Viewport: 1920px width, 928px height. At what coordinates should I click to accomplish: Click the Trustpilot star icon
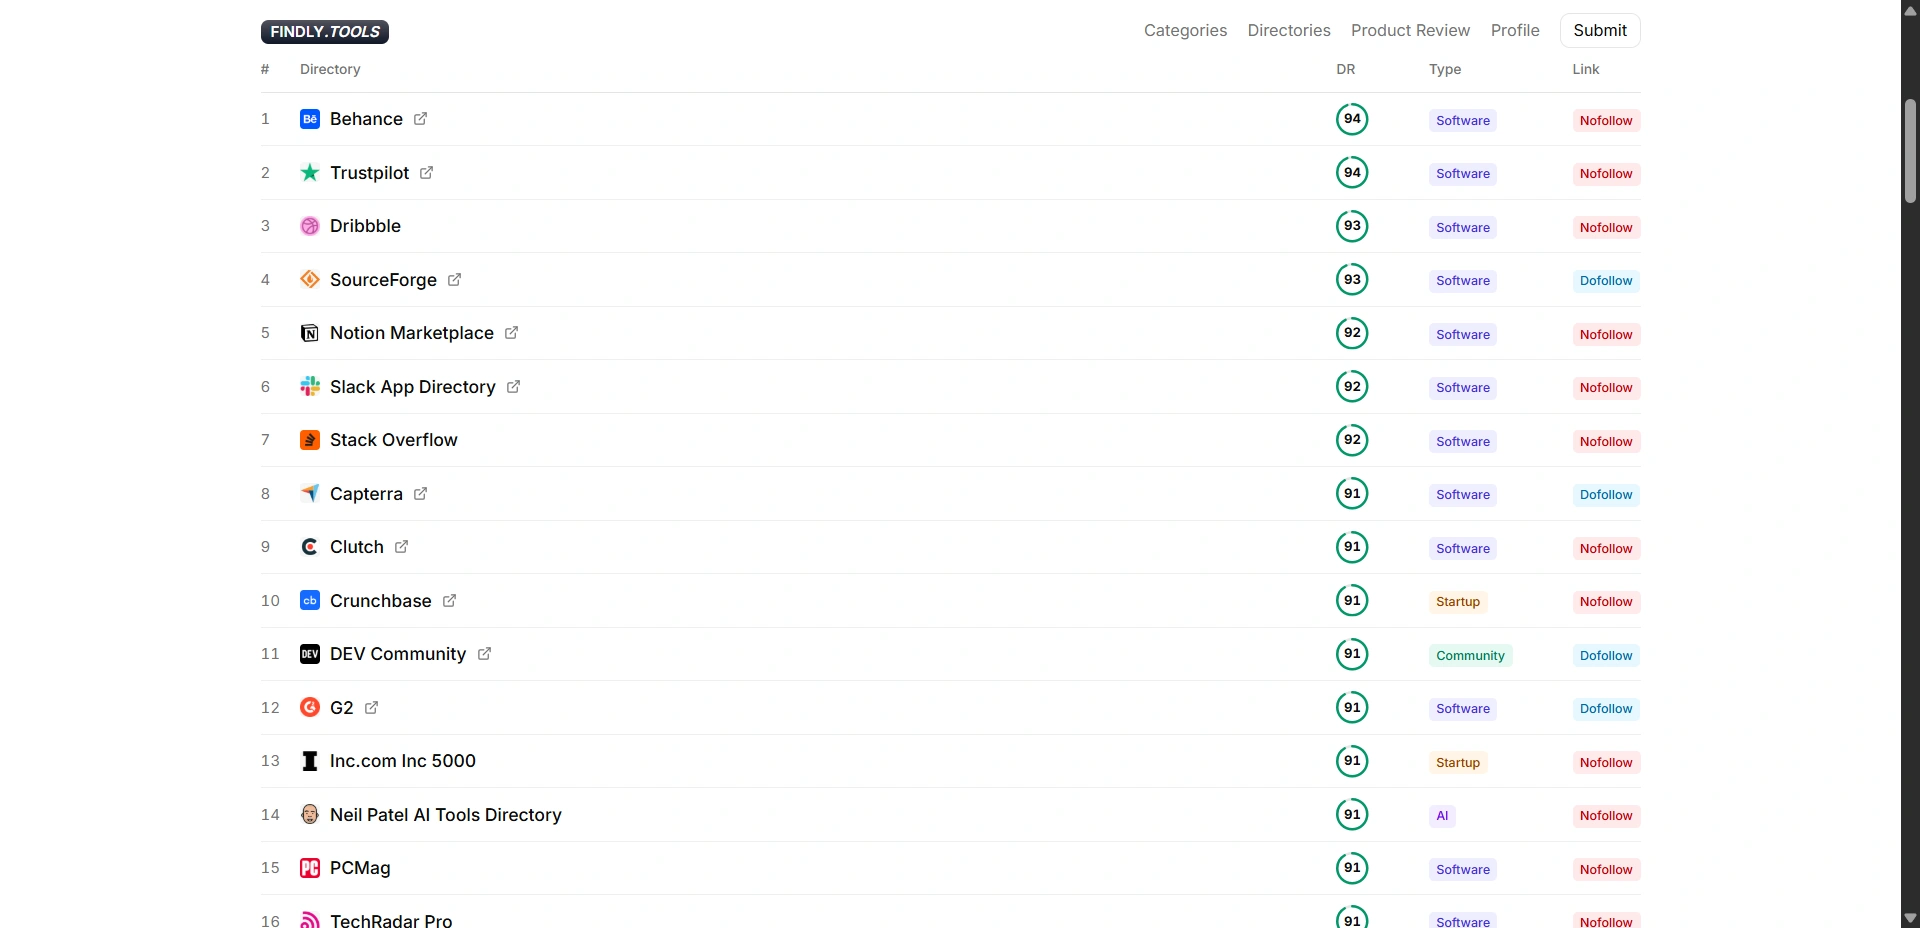coord(310,173)
